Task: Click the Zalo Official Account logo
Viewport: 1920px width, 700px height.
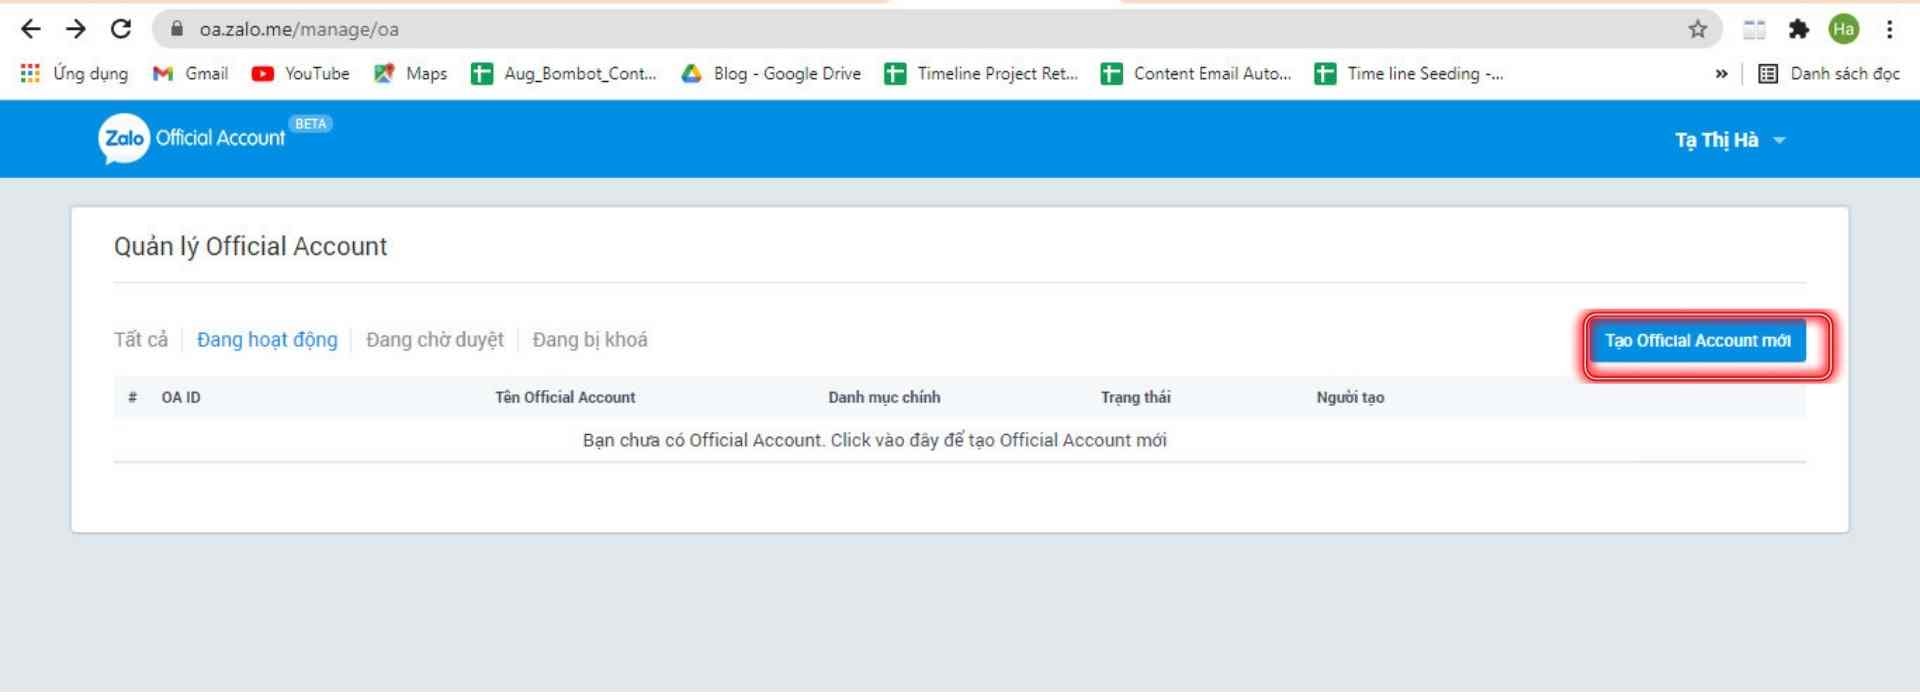Action: 192,138
